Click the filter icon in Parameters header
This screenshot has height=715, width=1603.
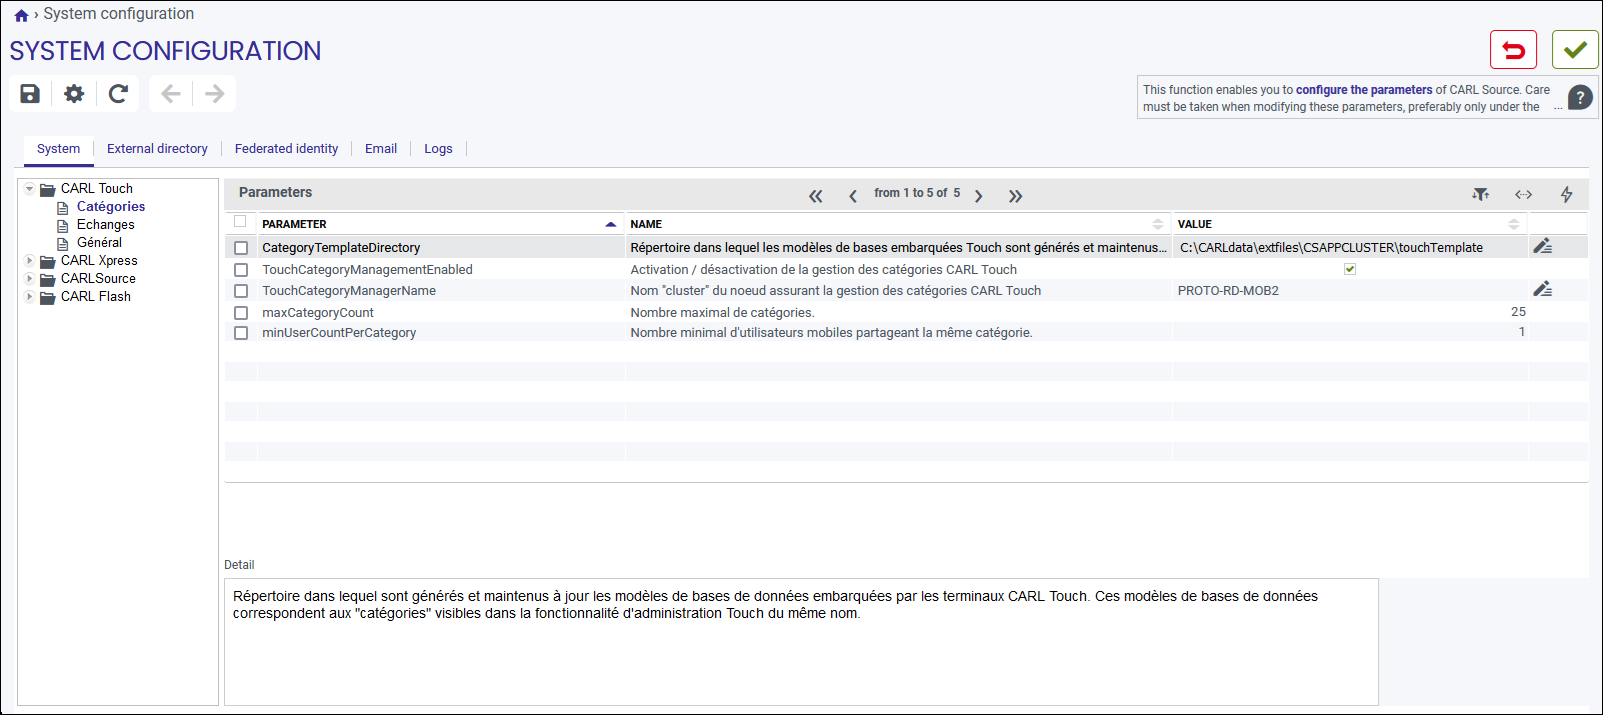click(x=1481, y=194)
